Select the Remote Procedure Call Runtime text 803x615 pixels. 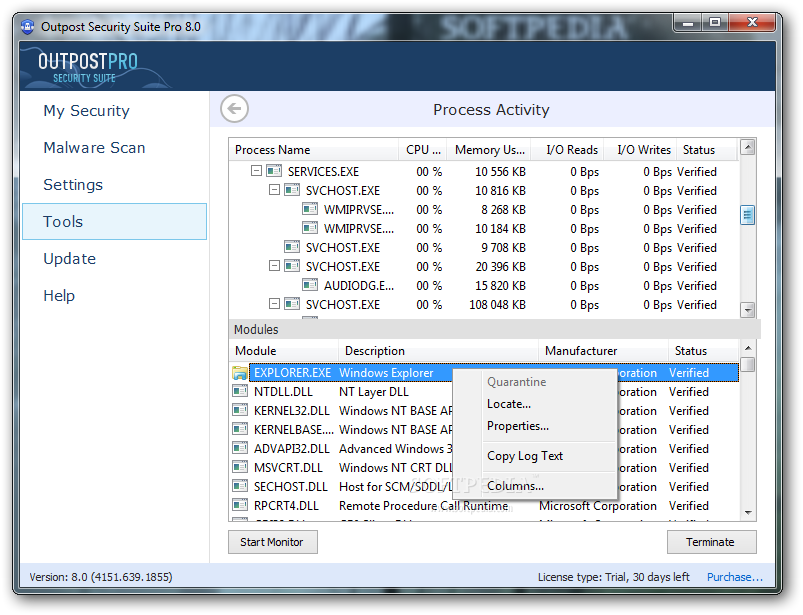pyautogui.click(x=424, y=505)
